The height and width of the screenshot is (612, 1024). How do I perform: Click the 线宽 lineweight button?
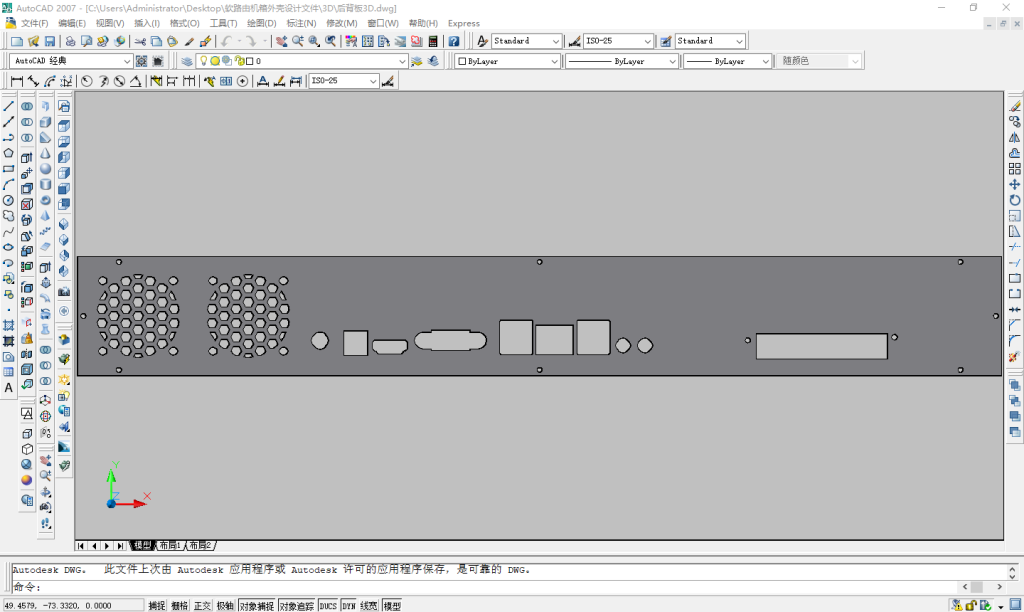pos(369,606)
